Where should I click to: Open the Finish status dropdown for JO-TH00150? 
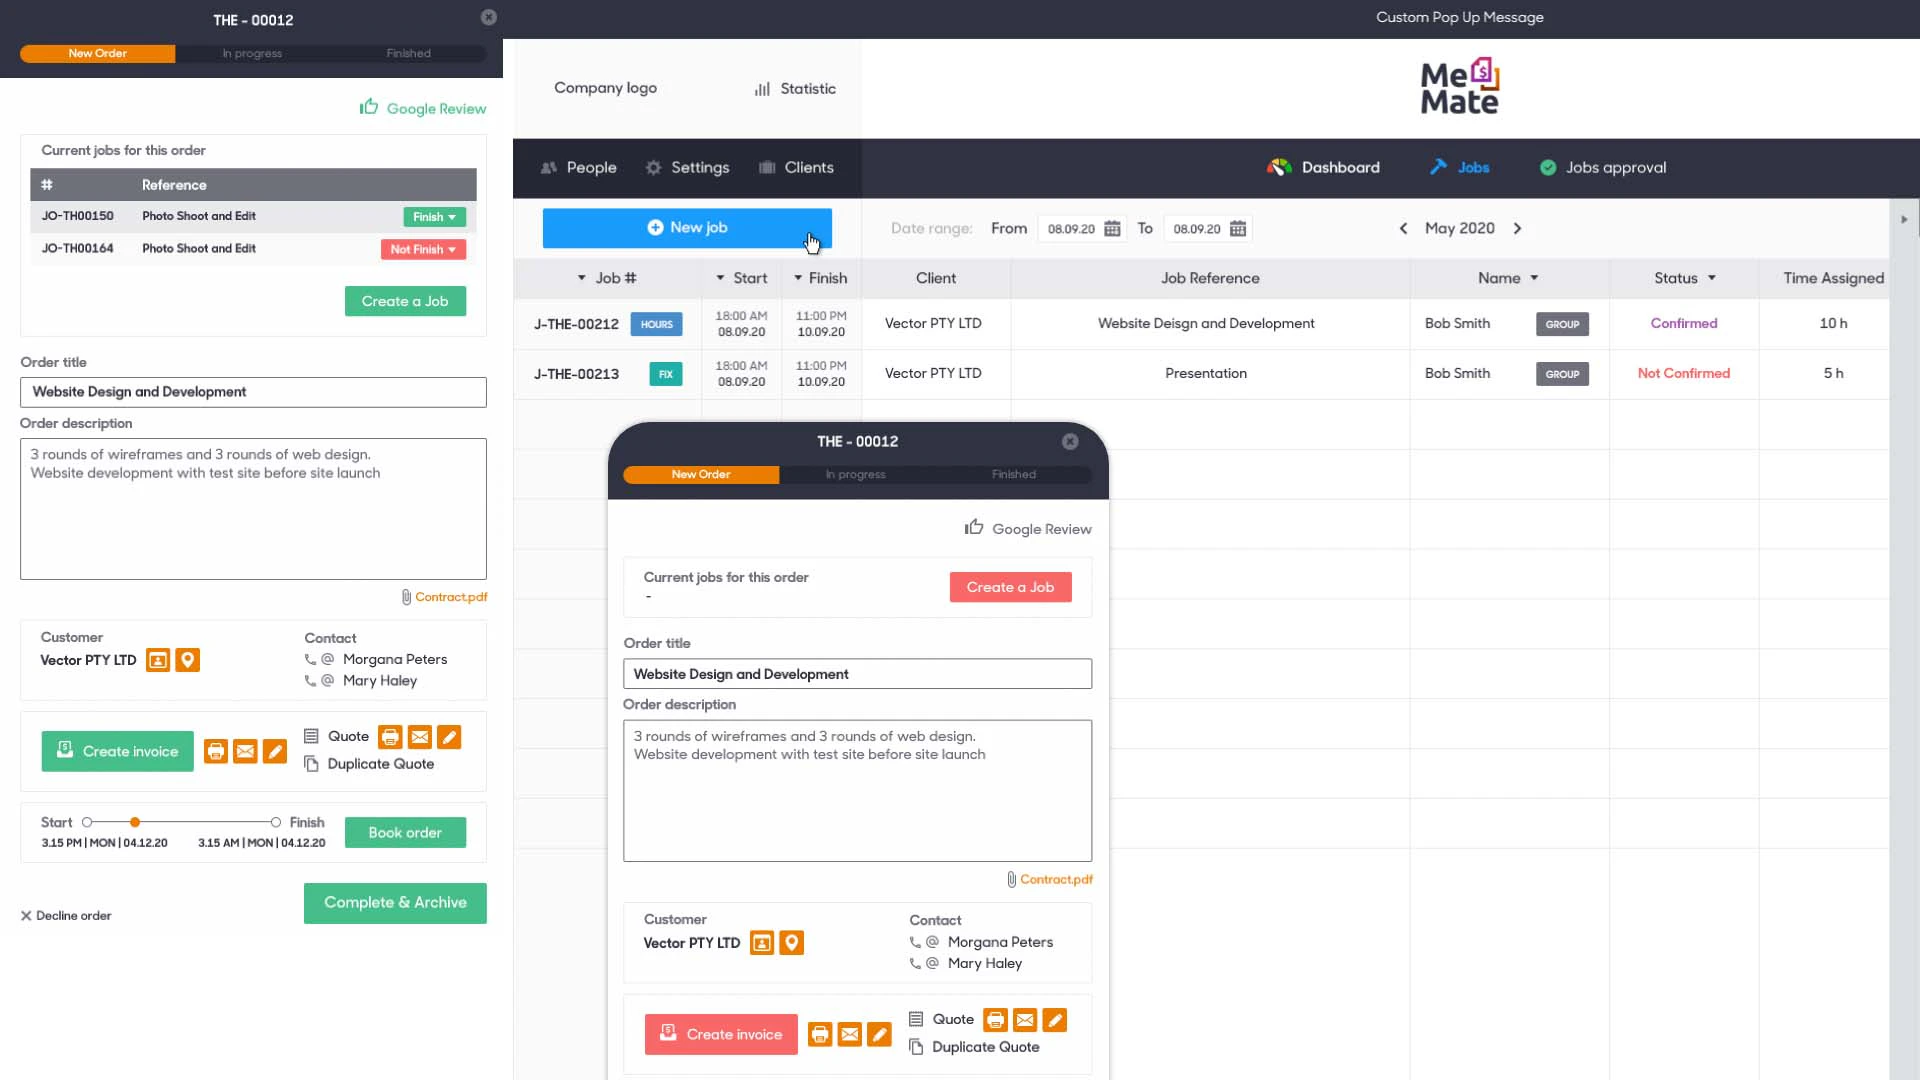[x=434, y=217]
